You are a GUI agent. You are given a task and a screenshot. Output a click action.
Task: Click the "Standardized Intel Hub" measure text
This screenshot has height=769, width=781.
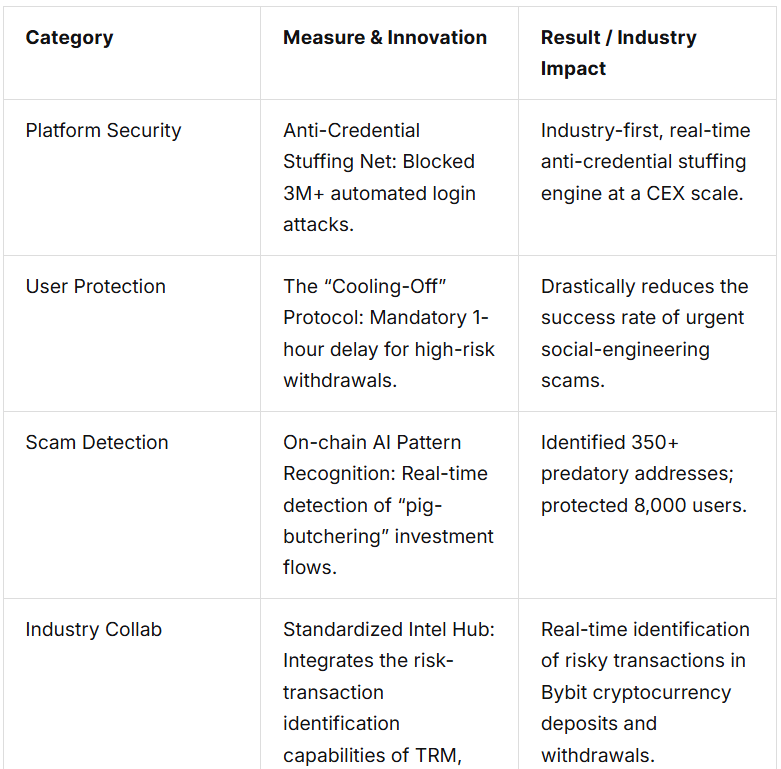pos(389,630)
